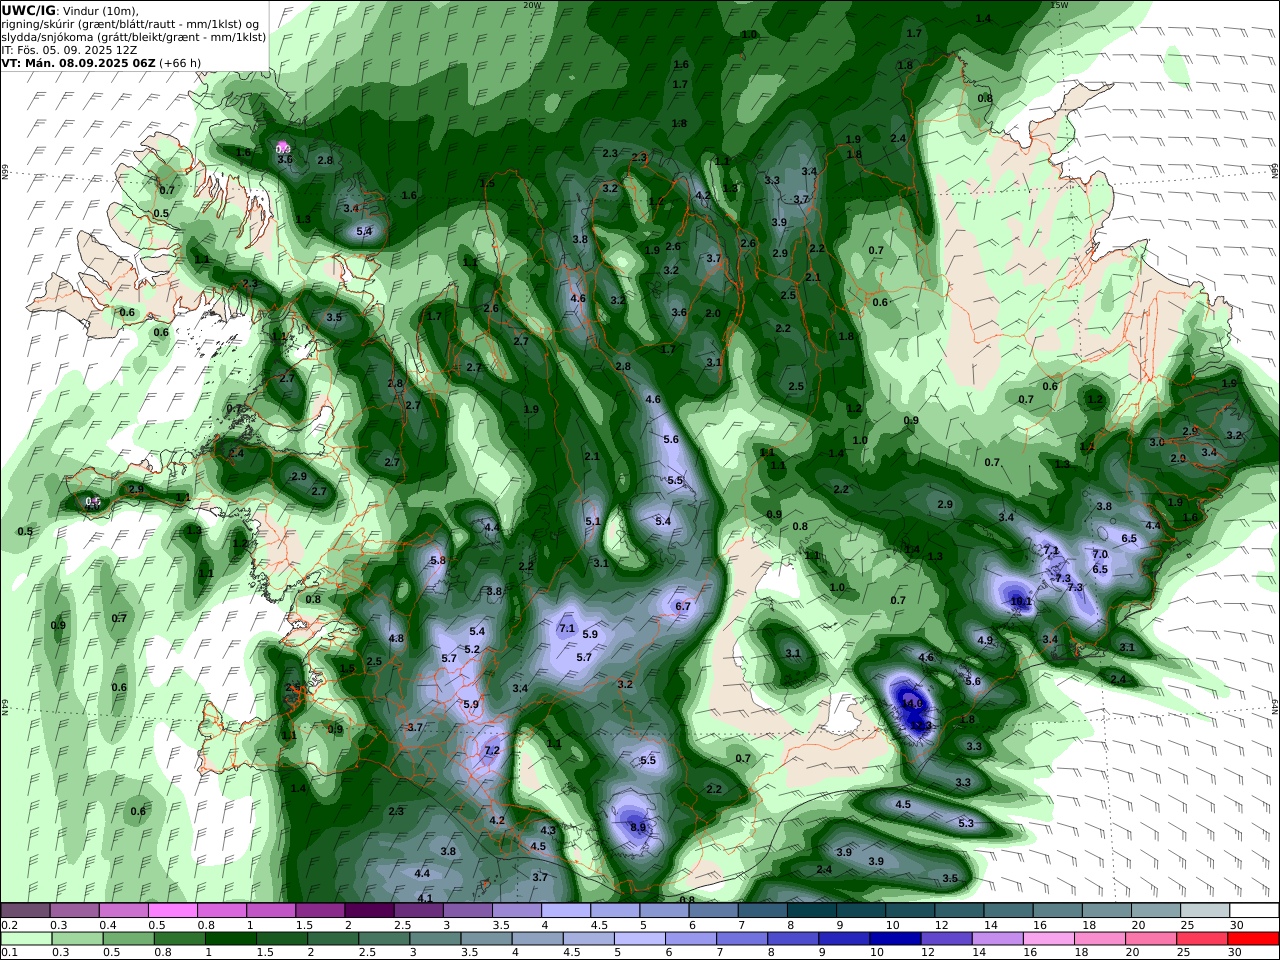Viewport: 1280px width, 960px height.
Task: Click the 4.3 precipitation value
Action: (548, 831)
